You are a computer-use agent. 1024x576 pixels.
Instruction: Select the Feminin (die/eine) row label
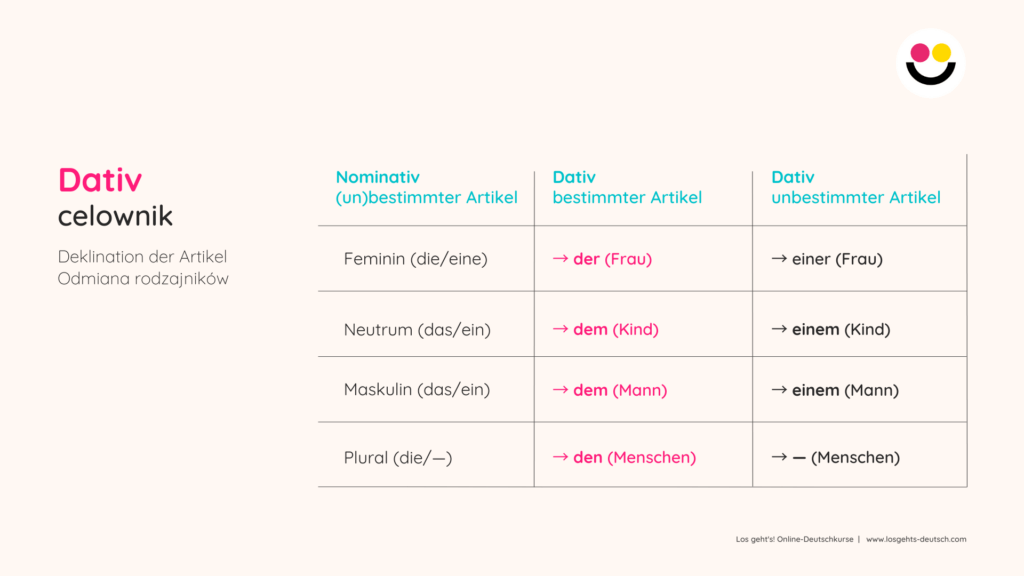coord(415,259)
